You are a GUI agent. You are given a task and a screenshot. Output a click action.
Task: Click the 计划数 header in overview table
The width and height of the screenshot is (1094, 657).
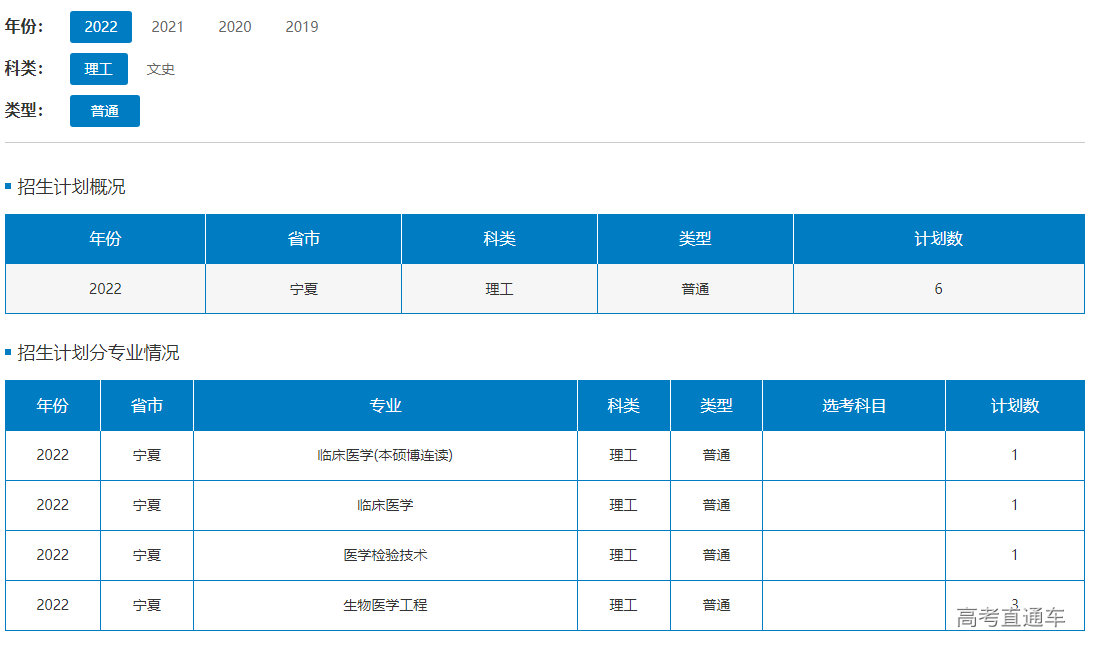[938, 239]
